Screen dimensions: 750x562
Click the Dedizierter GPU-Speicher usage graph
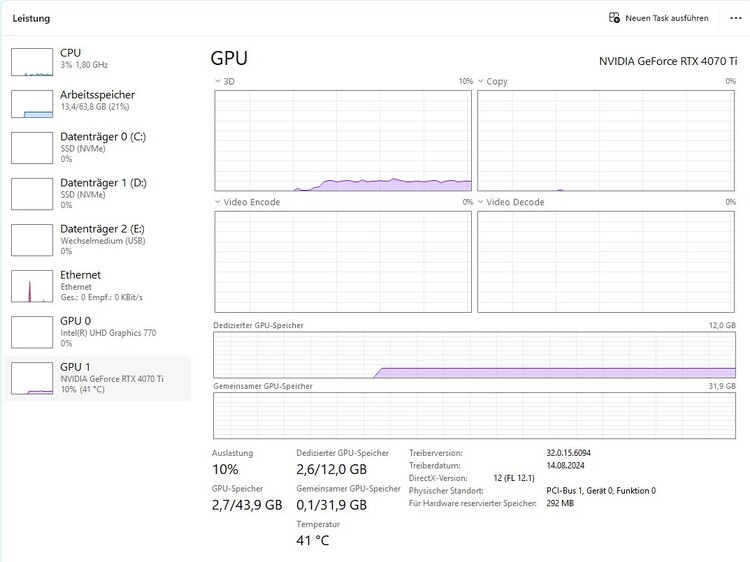click(474, 355)
